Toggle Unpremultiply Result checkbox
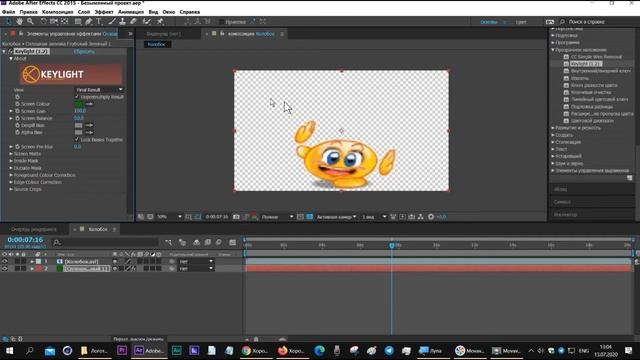The image size is (640, 360). tap(77, 97)
